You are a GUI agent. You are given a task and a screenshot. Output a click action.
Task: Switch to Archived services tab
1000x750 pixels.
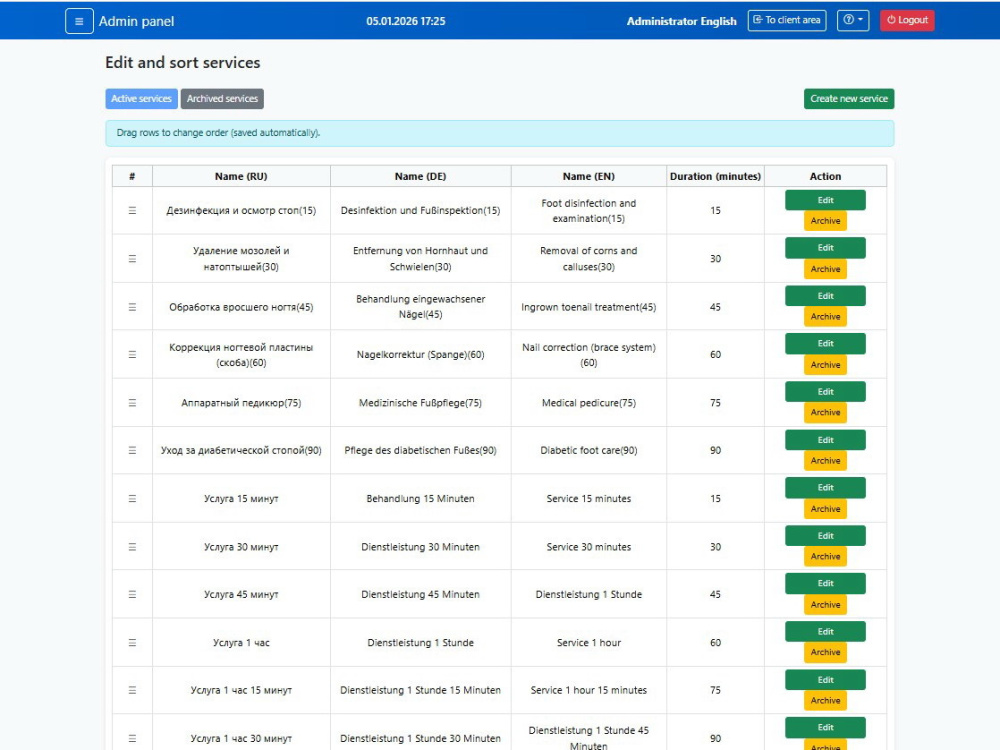coord(222,99)
